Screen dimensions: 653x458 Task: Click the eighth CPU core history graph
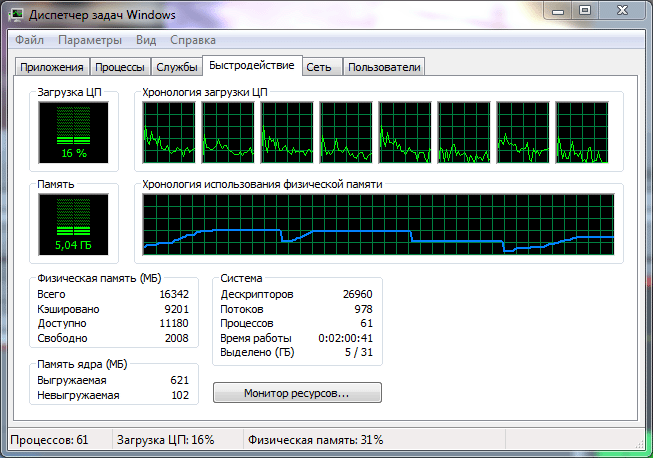pyautogui.click(x=582, y=132)
